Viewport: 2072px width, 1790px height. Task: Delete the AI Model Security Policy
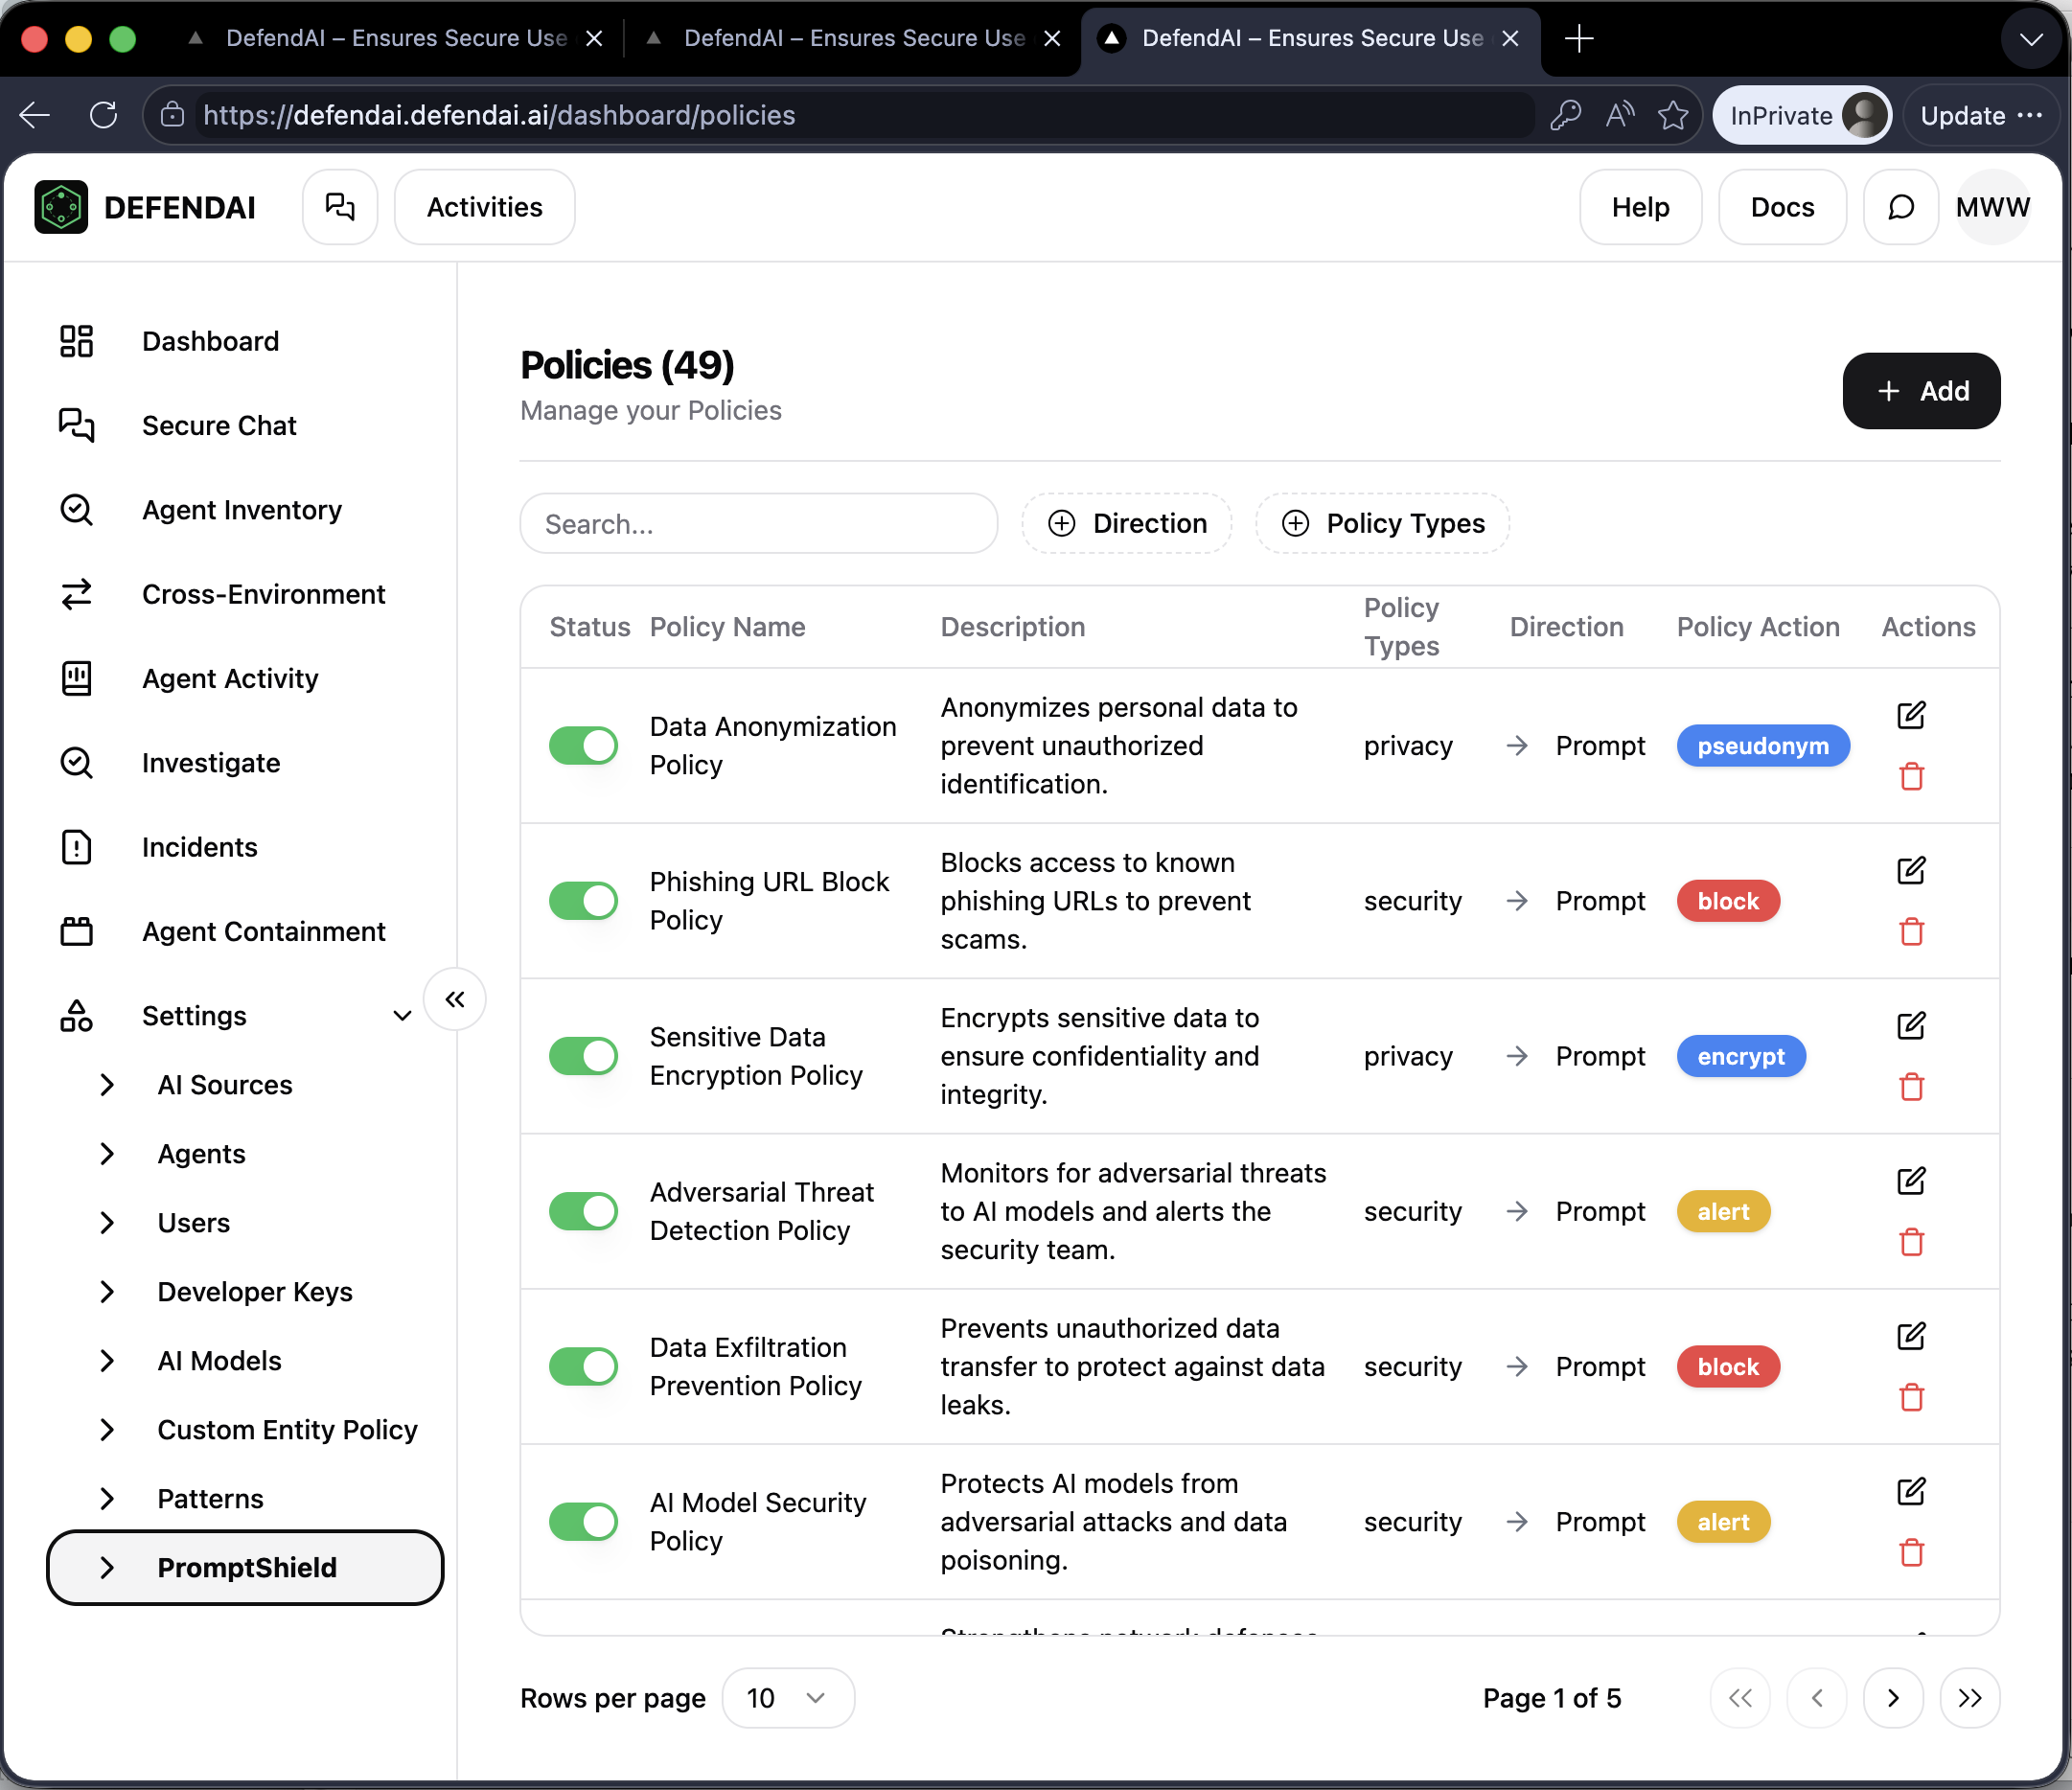click(x=1911, y=1552)
